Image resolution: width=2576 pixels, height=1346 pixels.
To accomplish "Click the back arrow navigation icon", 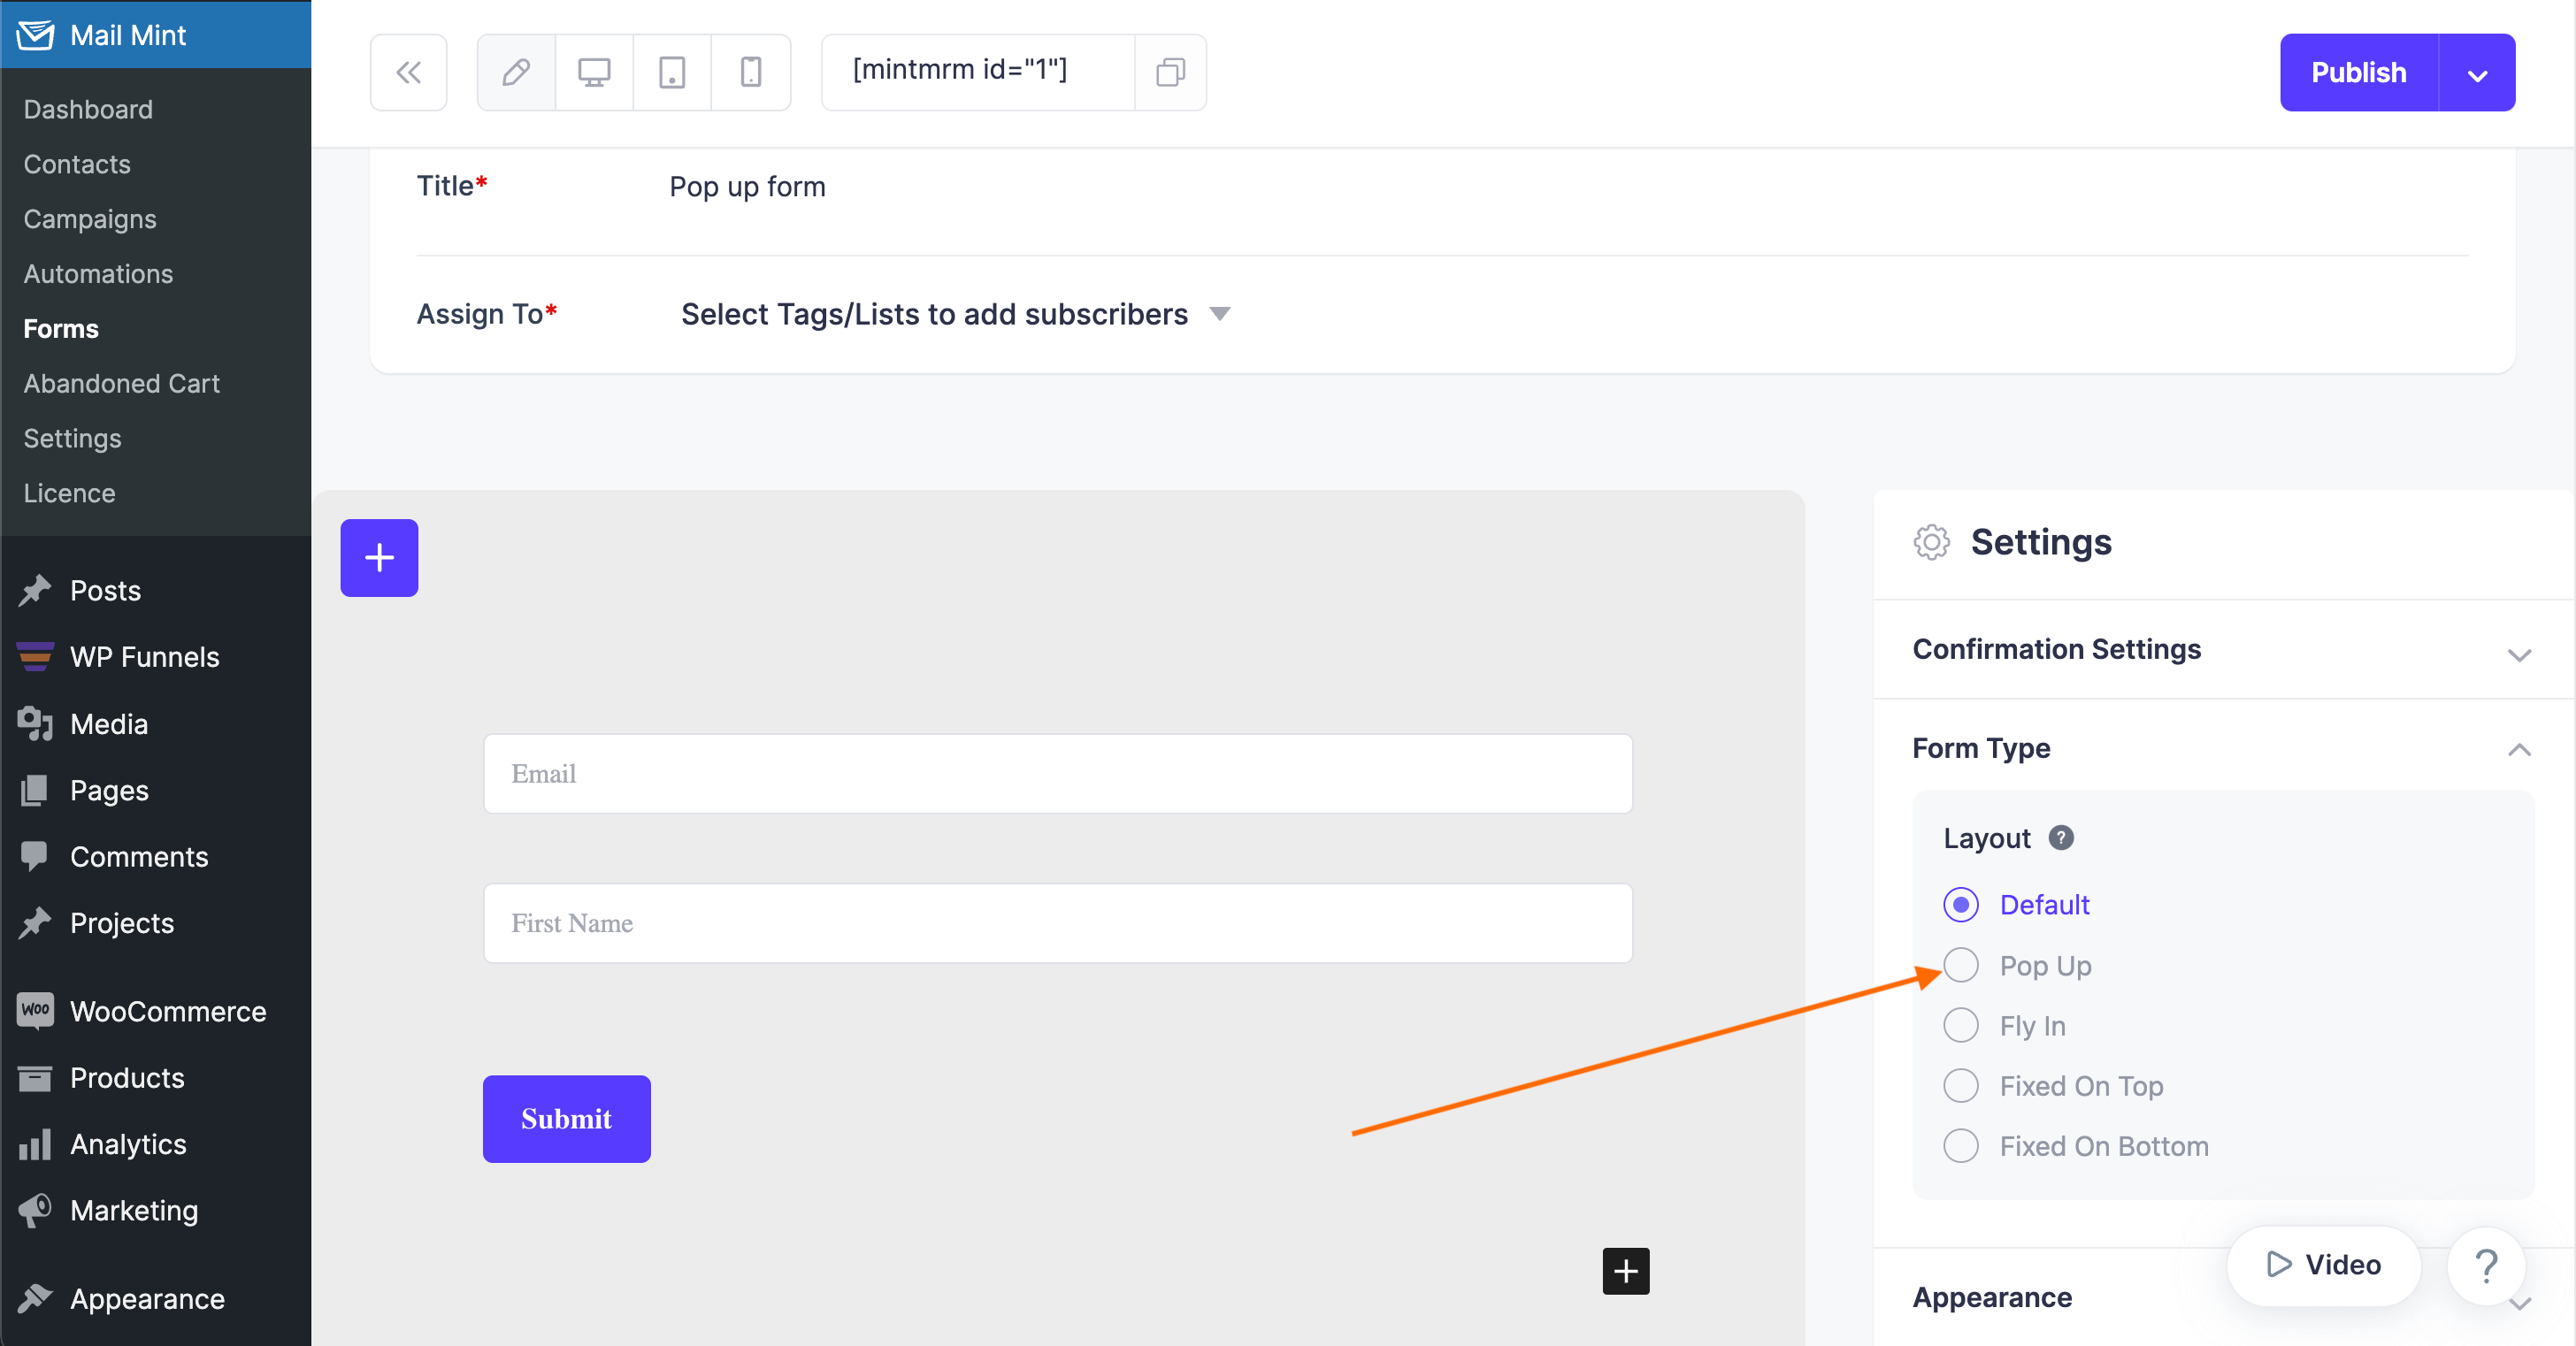I will pyautogui.click(x=407, y=70).
